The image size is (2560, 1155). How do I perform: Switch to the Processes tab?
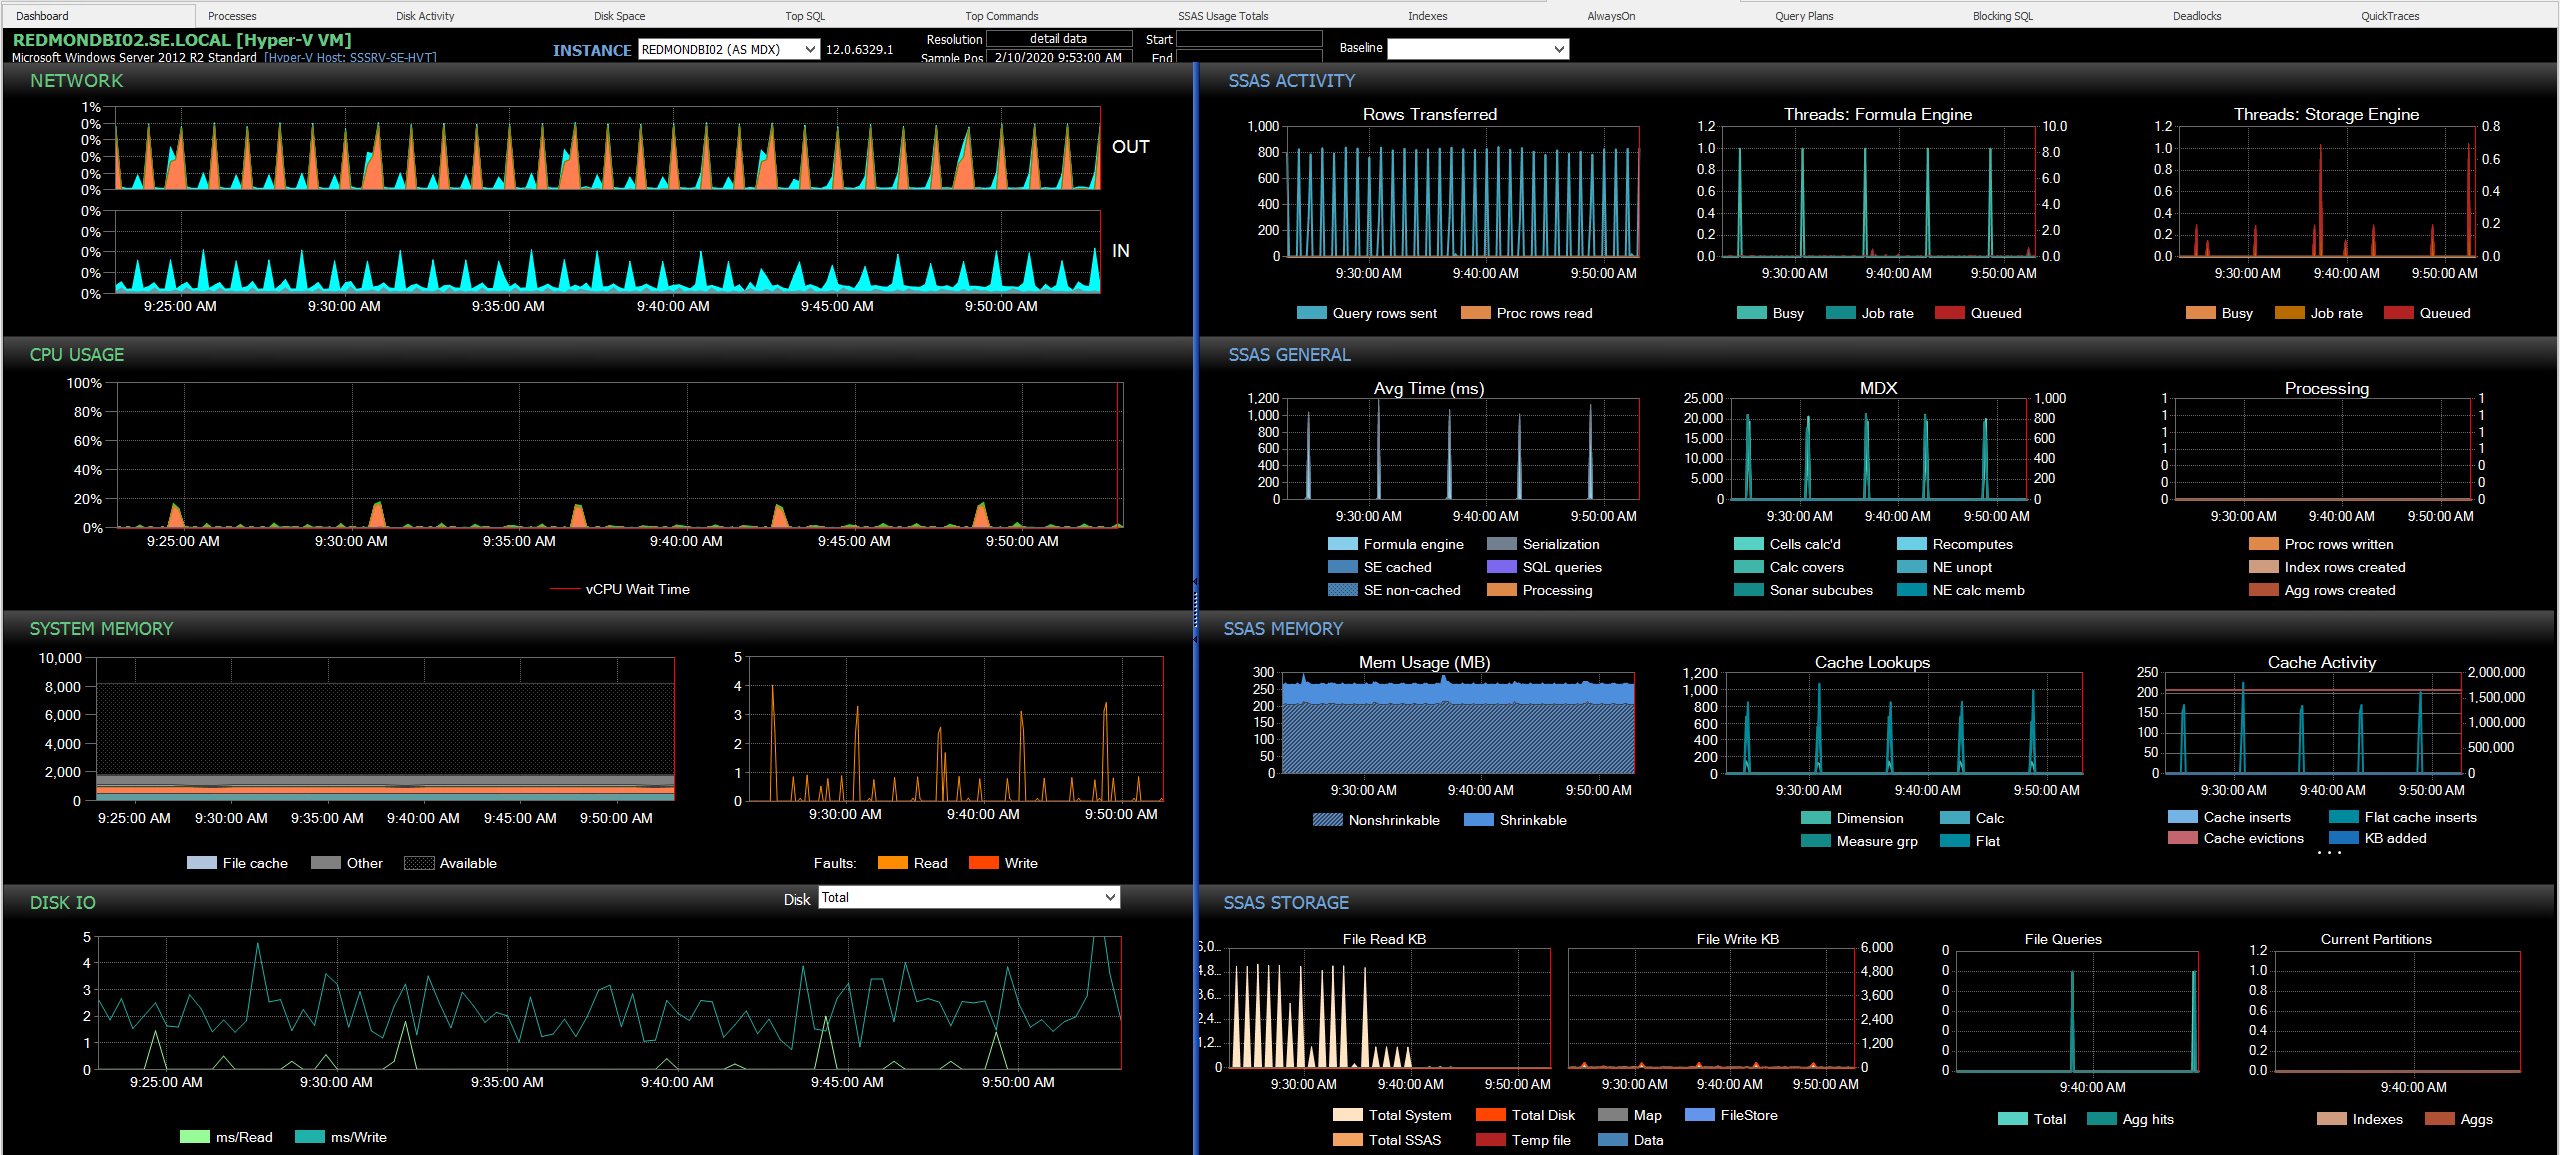click(231, 15)
